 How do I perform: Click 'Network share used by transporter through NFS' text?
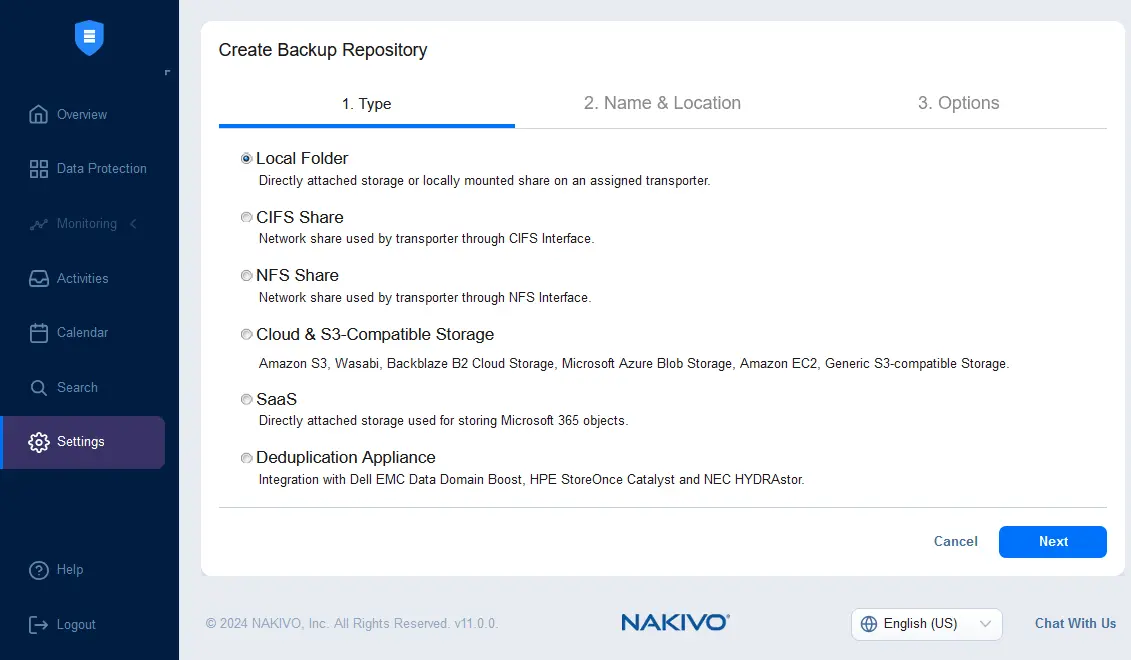tap(425, 298)
